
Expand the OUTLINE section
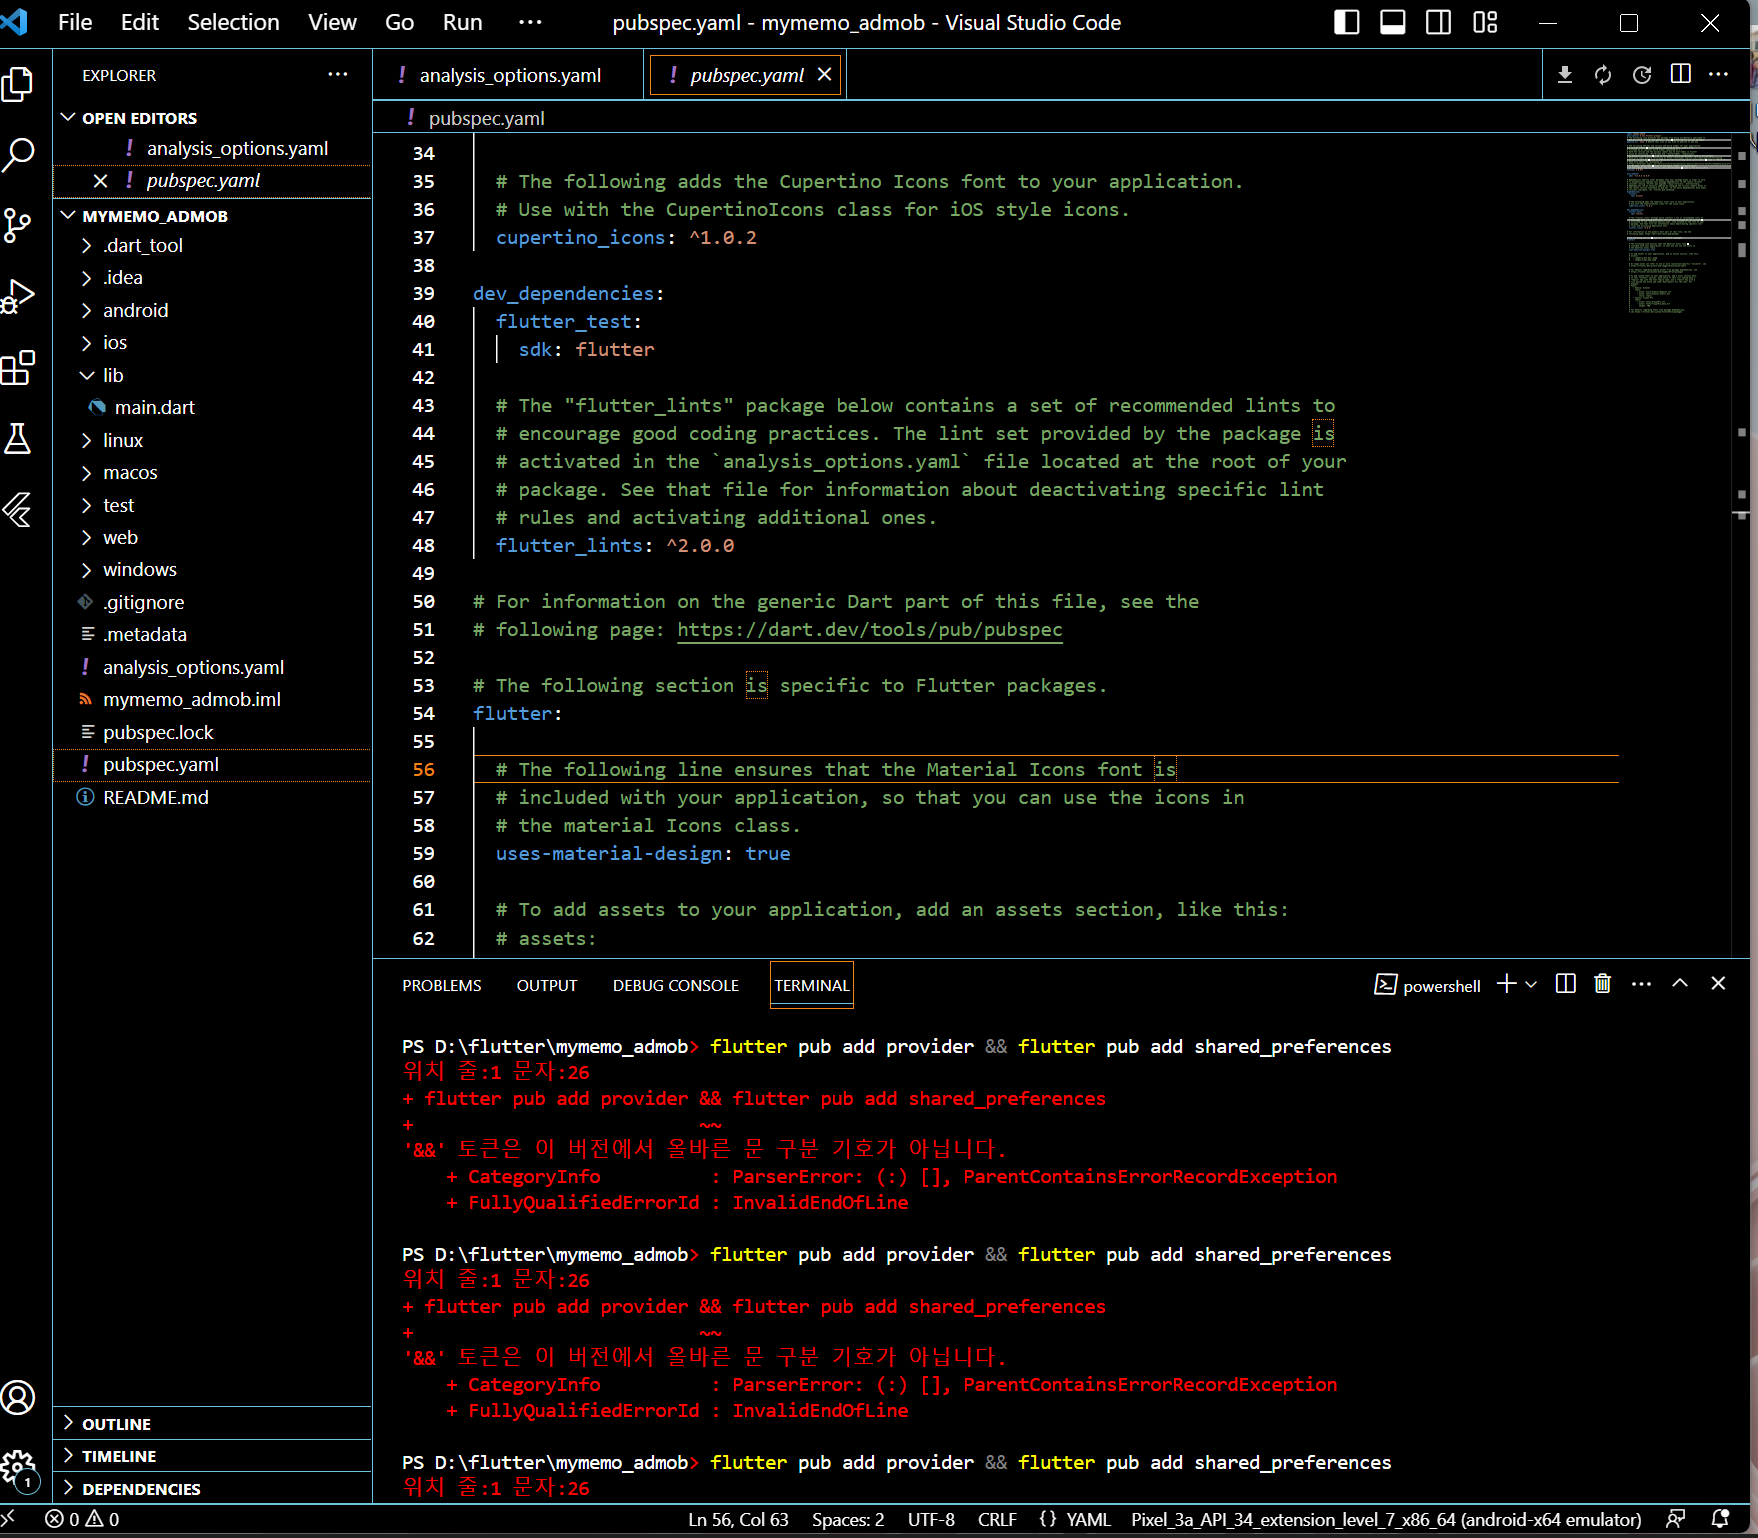tap(212, 1424)
